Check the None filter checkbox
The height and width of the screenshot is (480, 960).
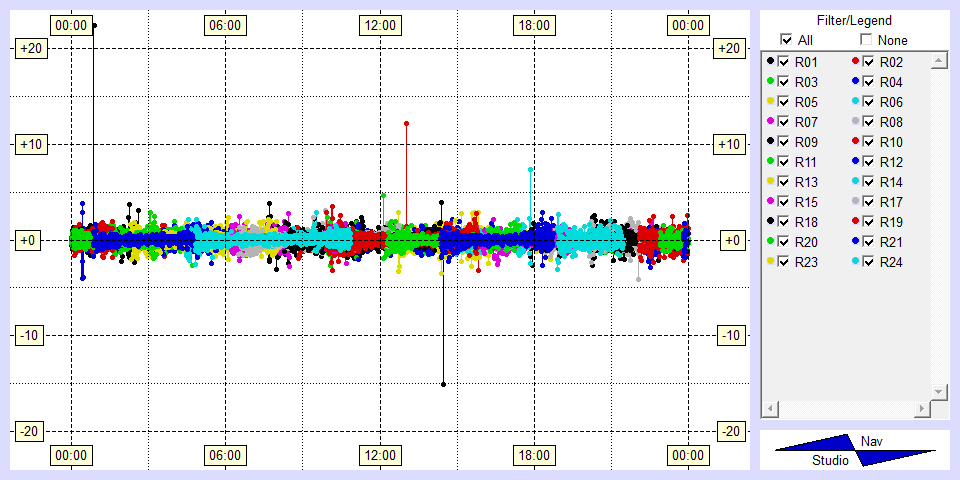pyautogui.click(x=867, y=40)
